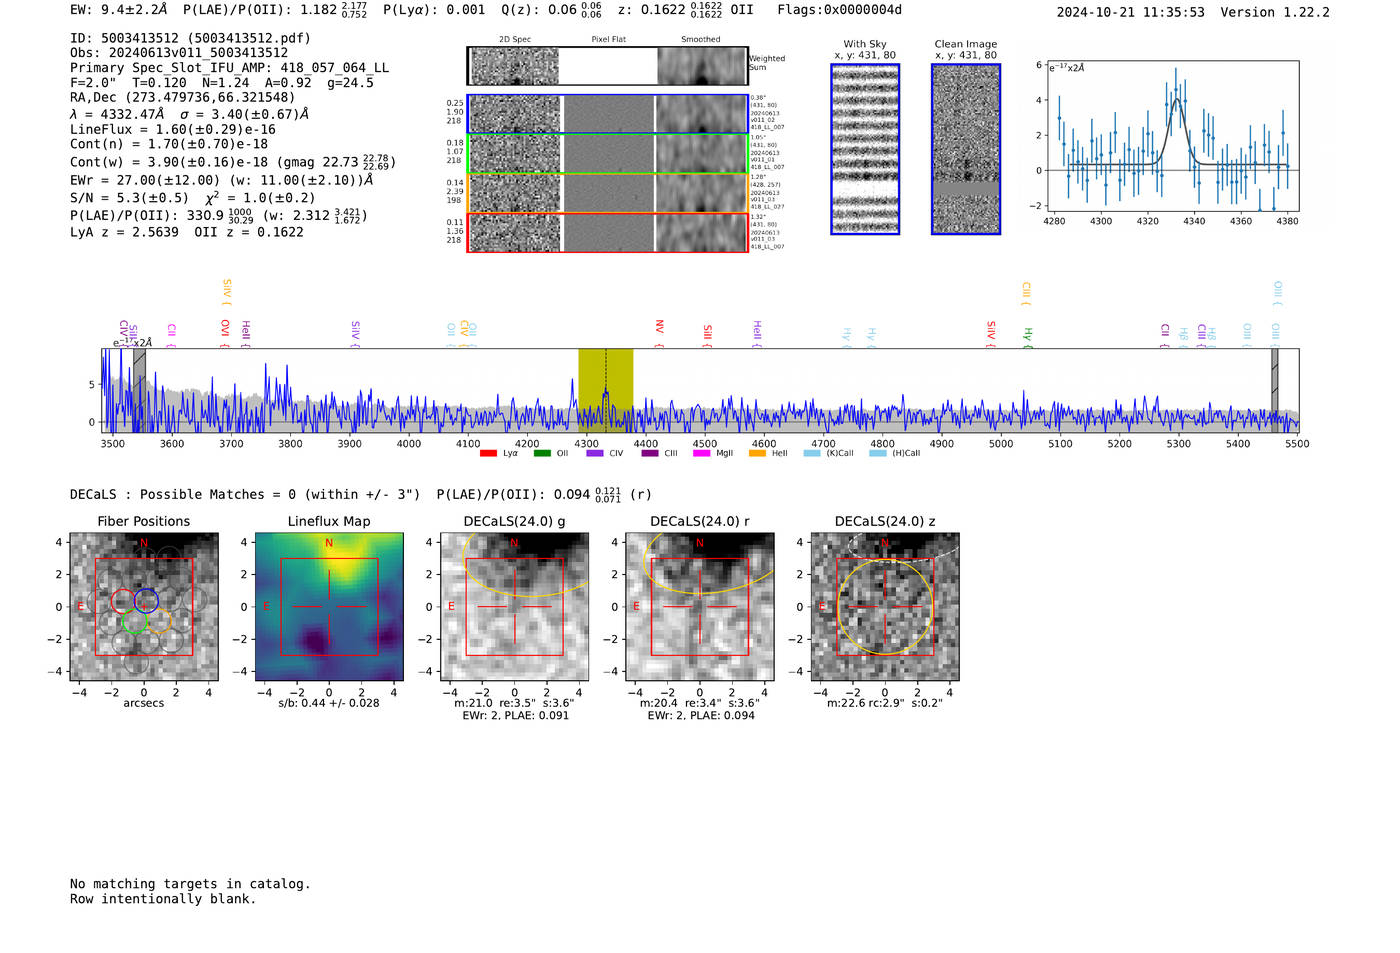Click the 'No matching targets in catalog.' message

point(190,884)
